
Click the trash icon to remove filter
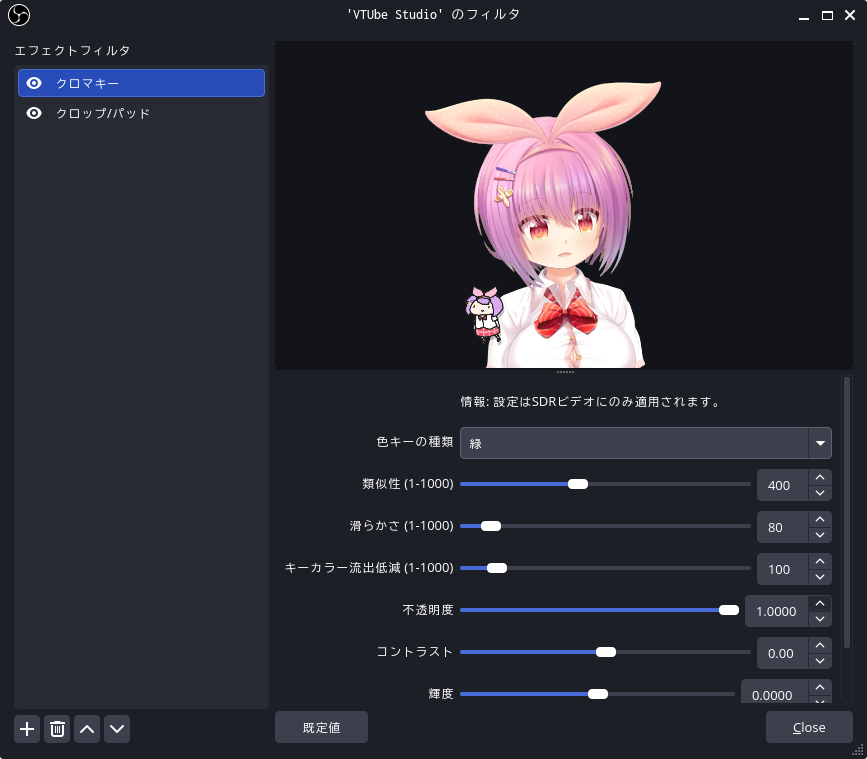[x=58, y=729]
